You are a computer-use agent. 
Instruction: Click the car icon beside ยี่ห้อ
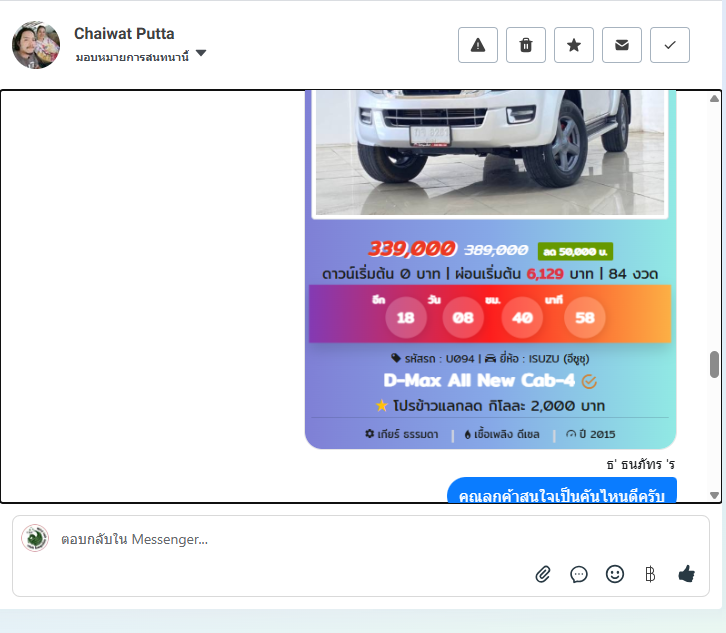(490, 358)
